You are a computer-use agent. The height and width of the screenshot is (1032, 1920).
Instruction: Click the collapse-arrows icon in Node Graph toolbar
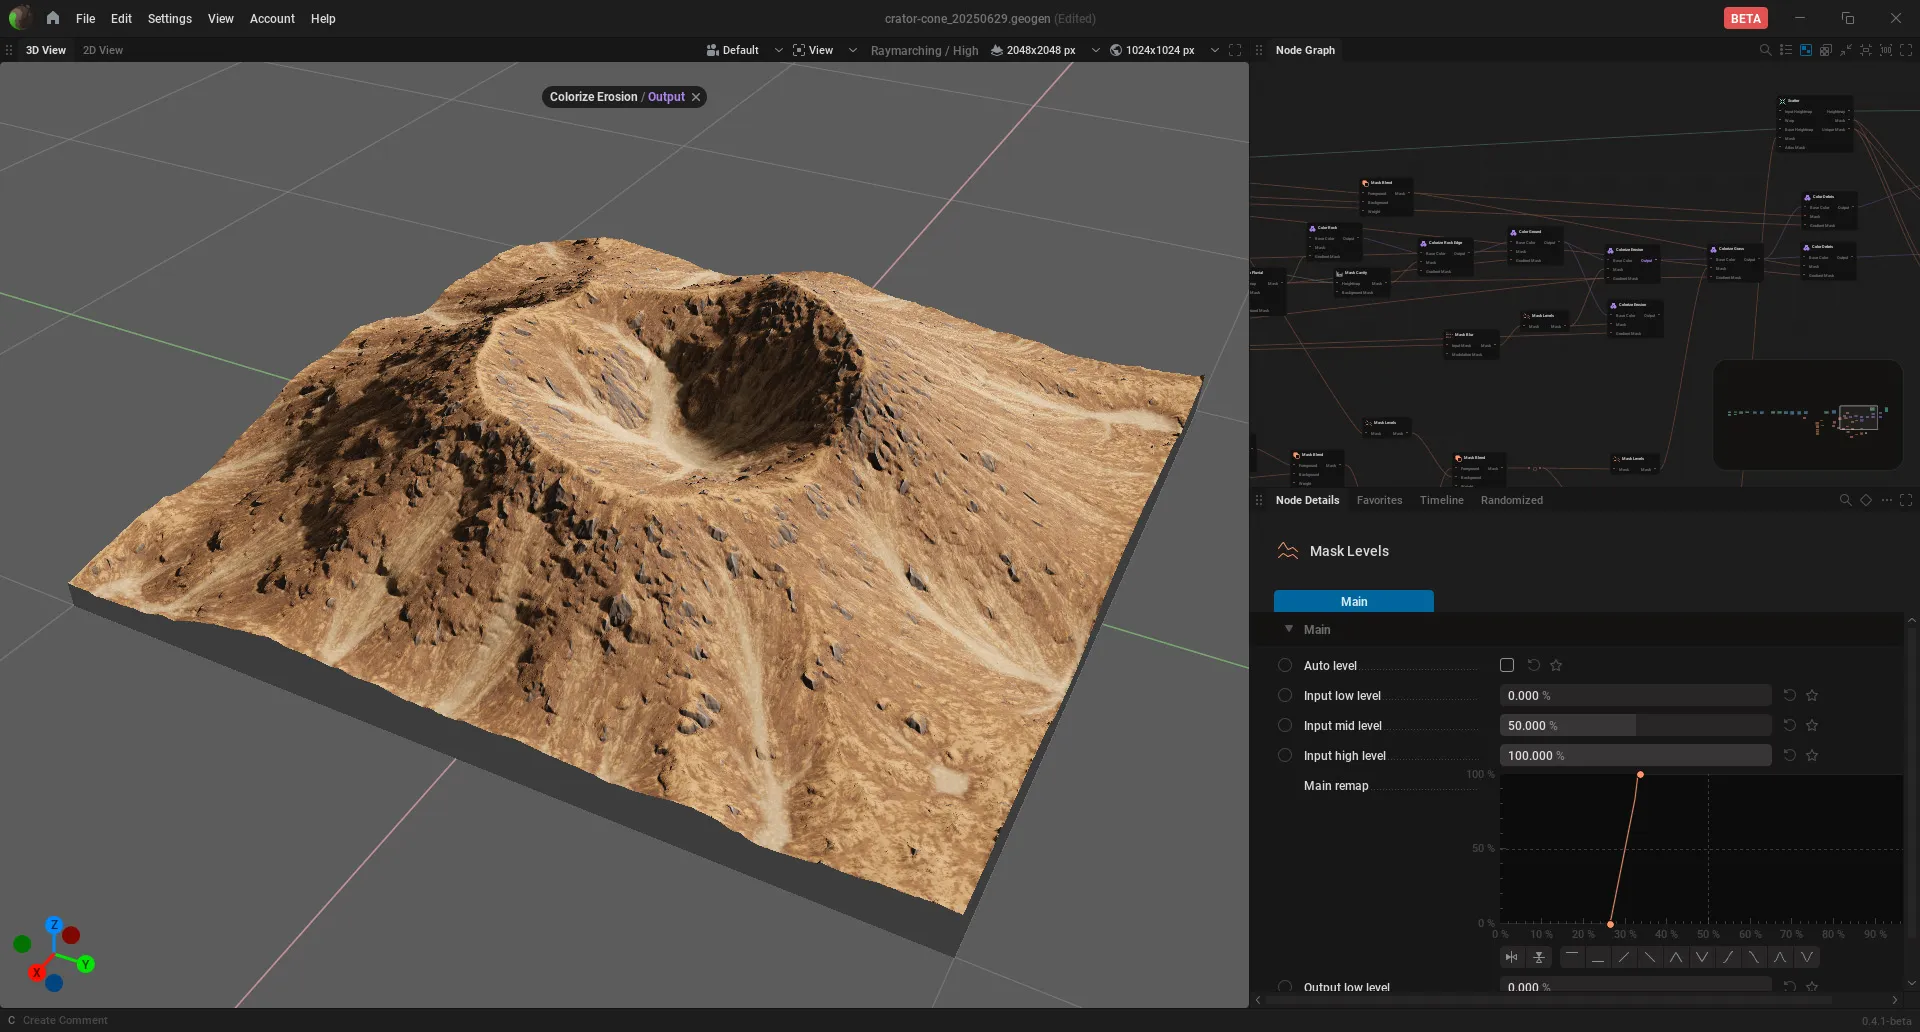point(1846,50)
